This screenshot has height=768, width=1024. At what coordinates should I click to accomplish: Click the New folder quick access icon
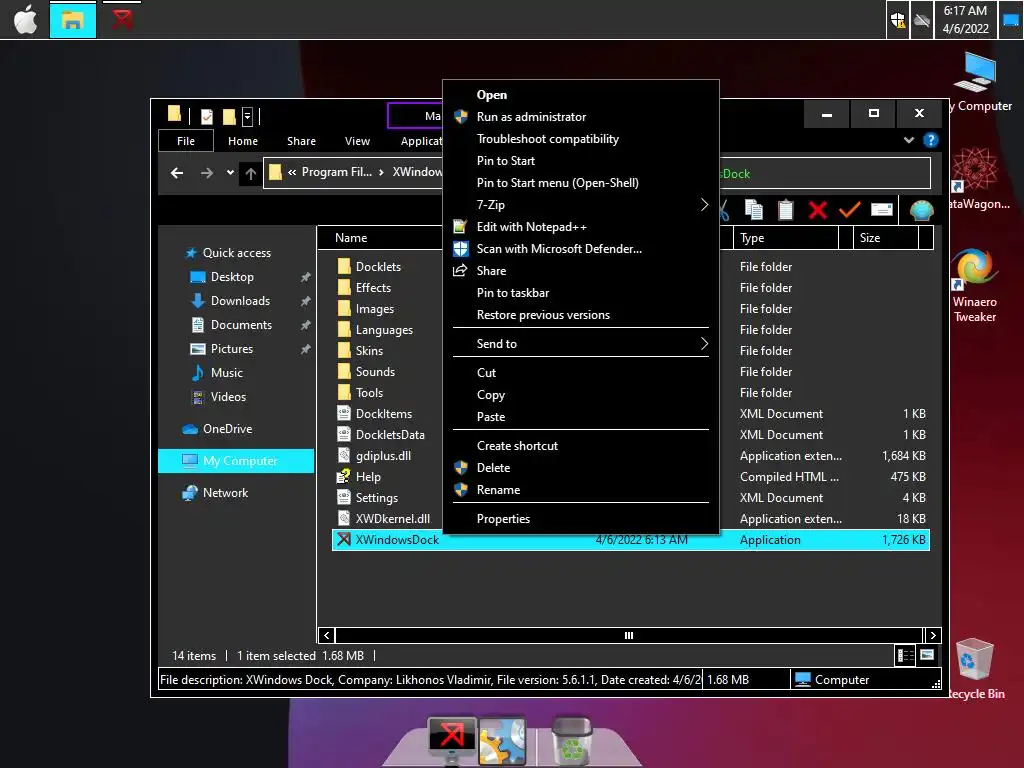pos(229,116)
